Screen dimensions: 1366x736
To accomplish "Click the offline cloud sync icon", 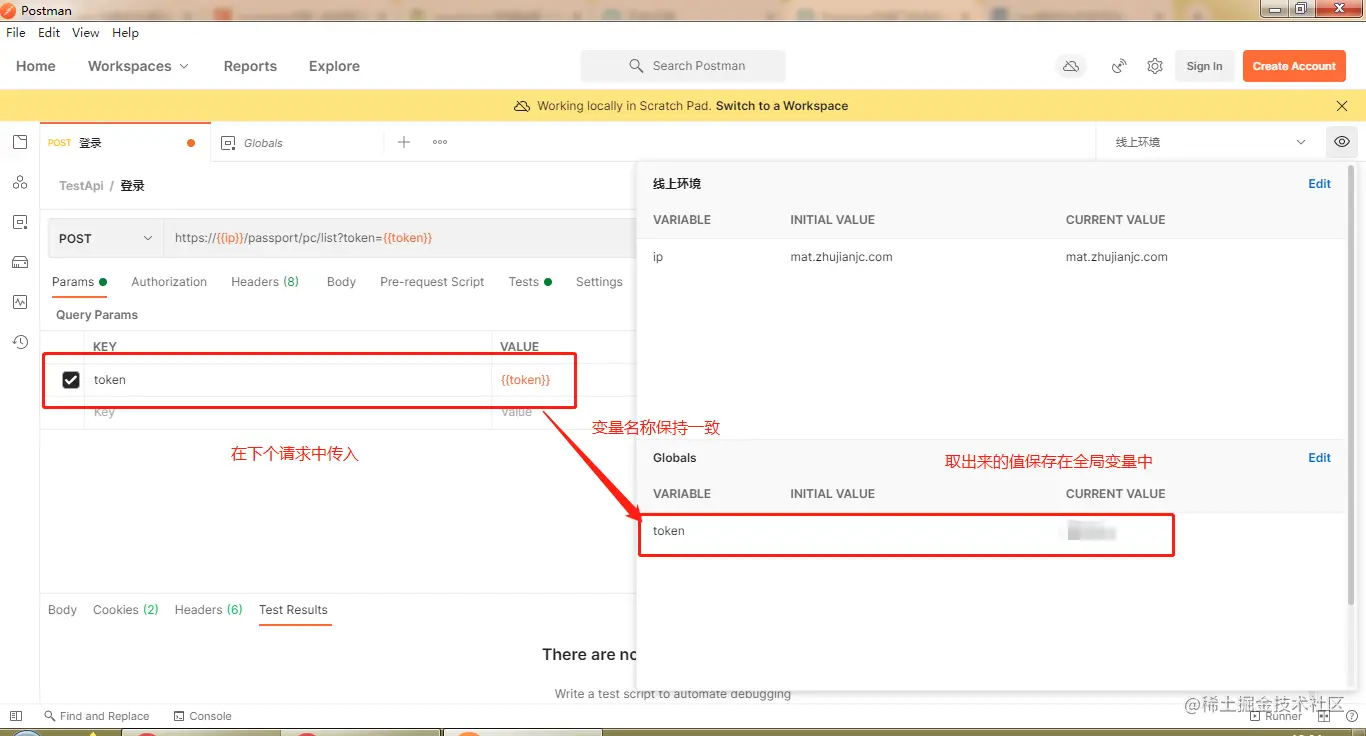I will coord(1071,66).
